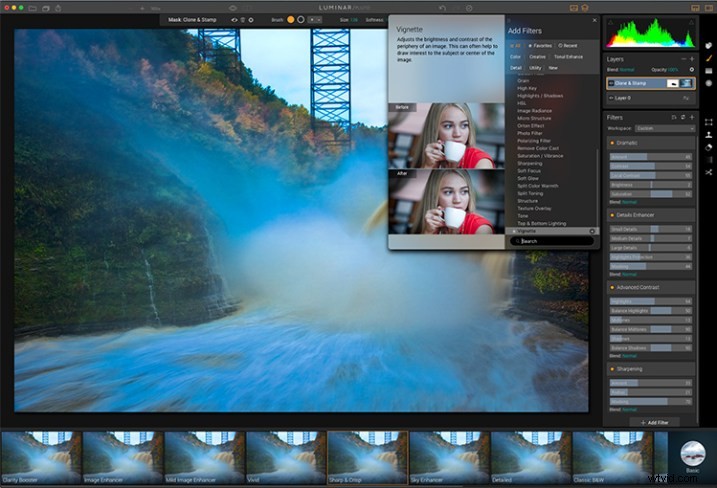Select the orange paint brush mode
This screenshot has width=717, height=488.
point(290,20)
